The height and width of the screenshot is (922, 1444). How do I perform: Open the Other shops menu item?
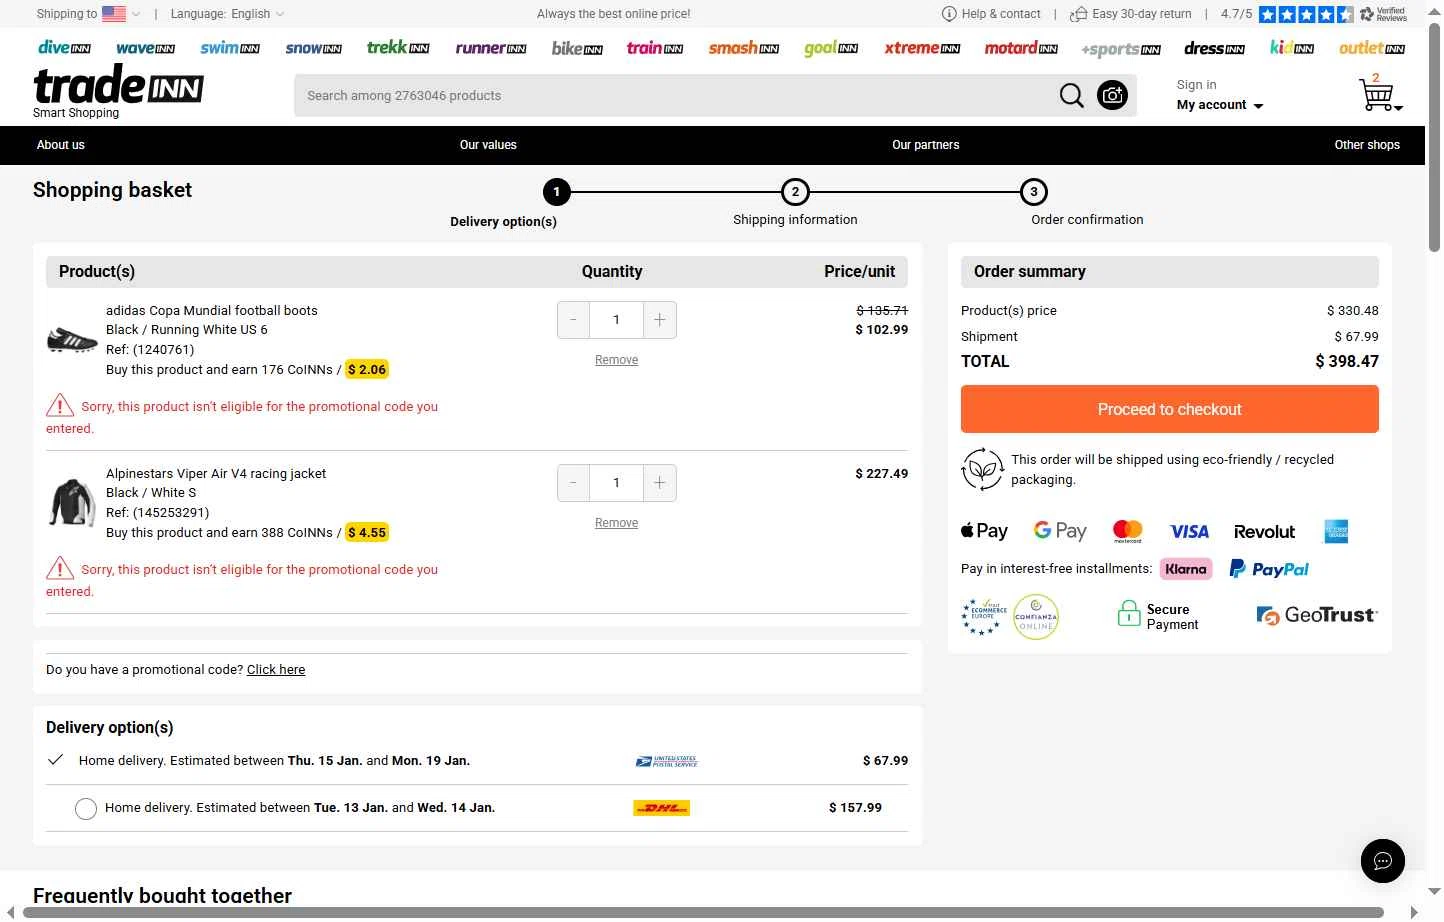(x=1367, y=145)
